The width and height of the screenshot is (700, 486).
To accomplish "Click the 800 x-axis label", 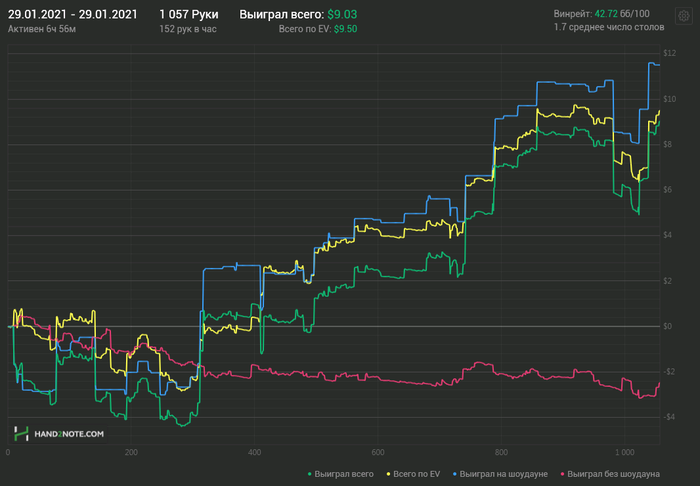I will click(x=501, y=453).
